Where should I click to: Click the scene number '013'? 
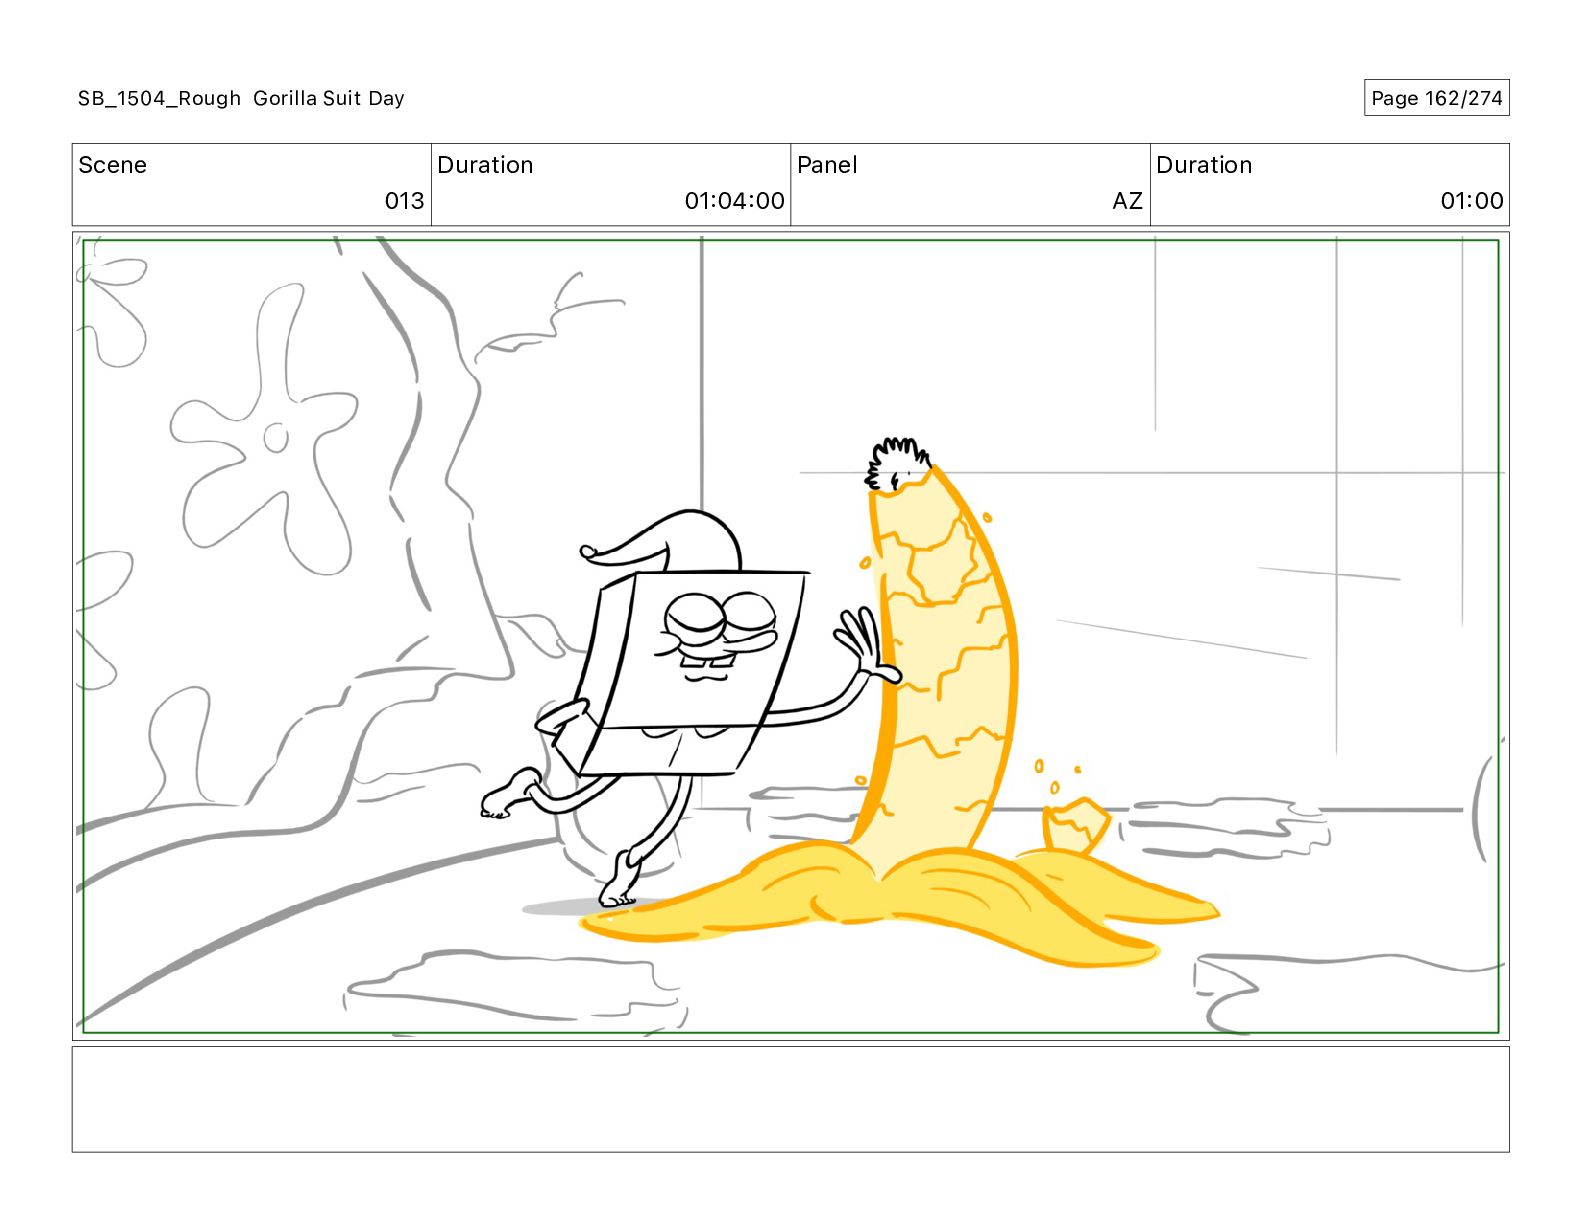[404, 201]
